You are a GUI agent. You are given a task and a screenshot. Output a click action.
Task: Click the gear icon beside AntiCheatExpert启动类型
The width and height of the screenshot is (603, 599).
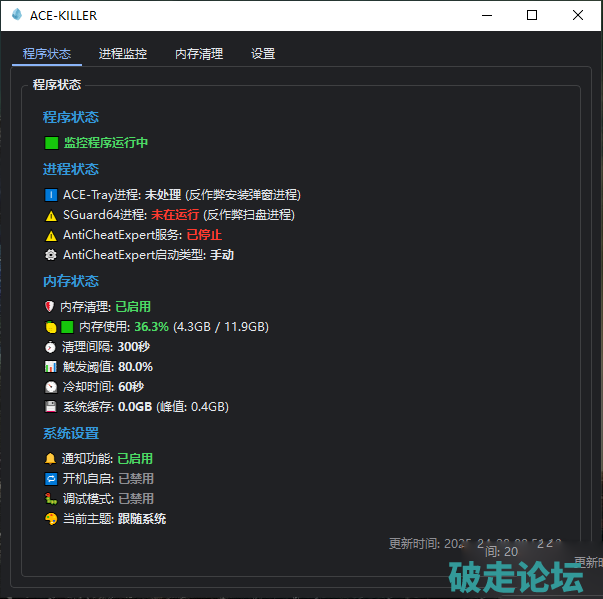[x=51, y=255]
